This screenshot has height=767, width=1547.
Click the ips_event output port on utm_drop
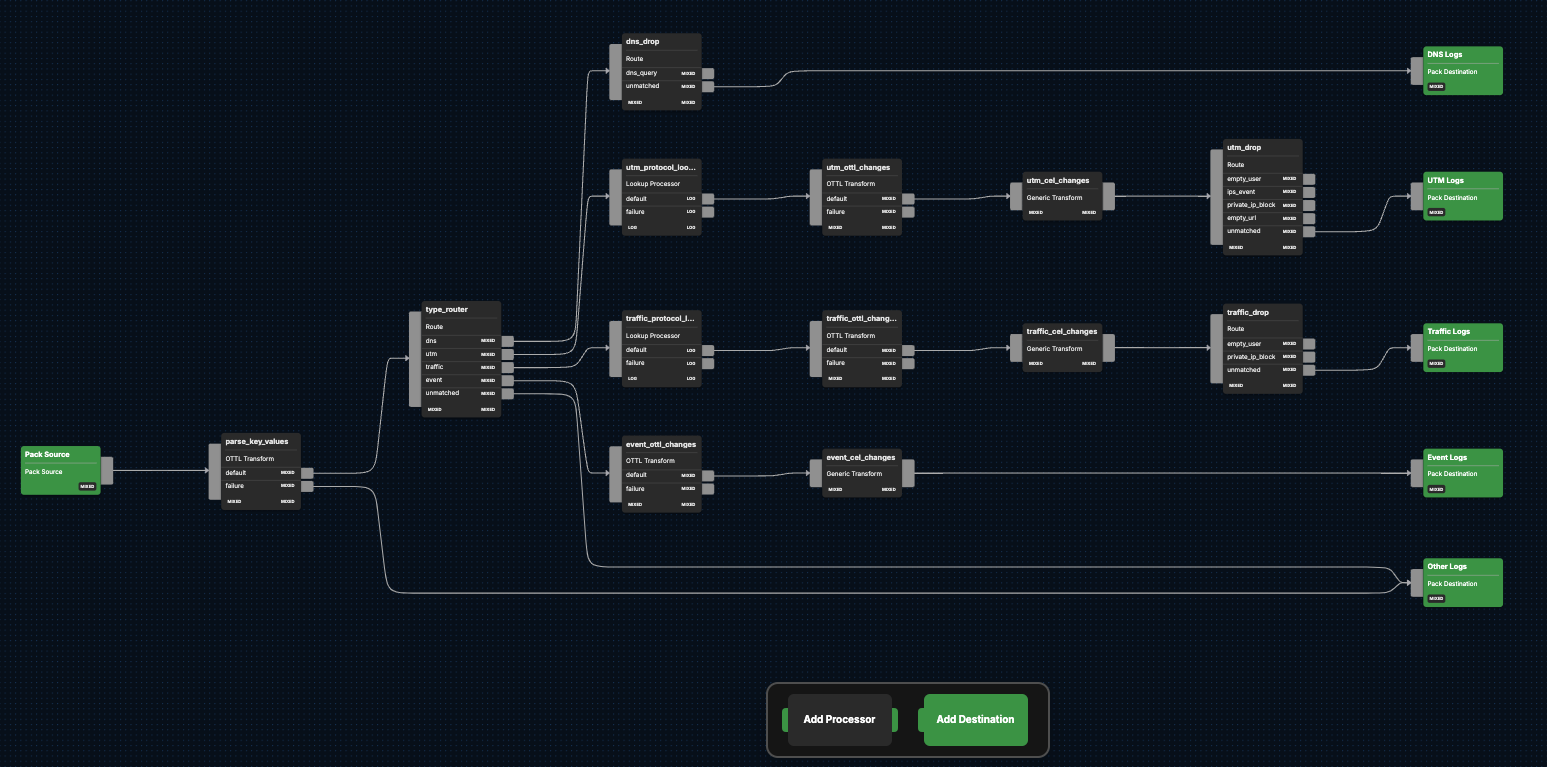point(1309,192)
